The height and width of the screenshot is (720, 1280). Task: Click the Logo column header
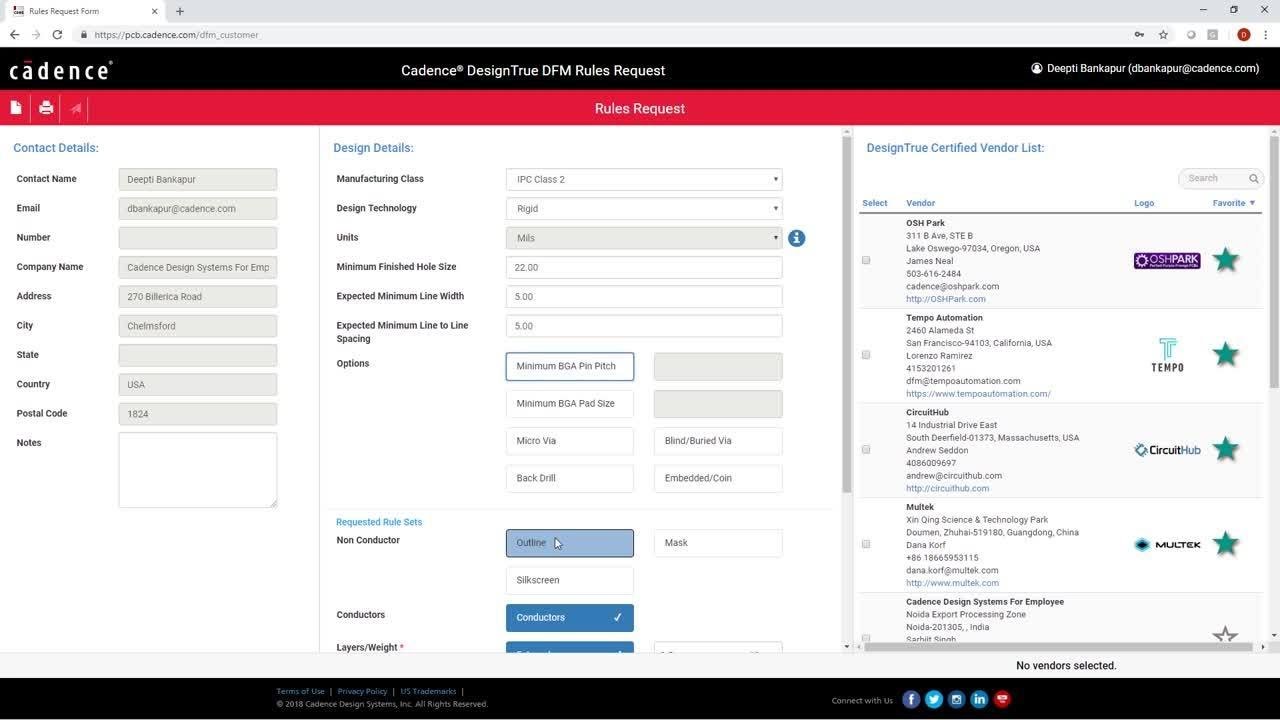[x=1144, y=203]
